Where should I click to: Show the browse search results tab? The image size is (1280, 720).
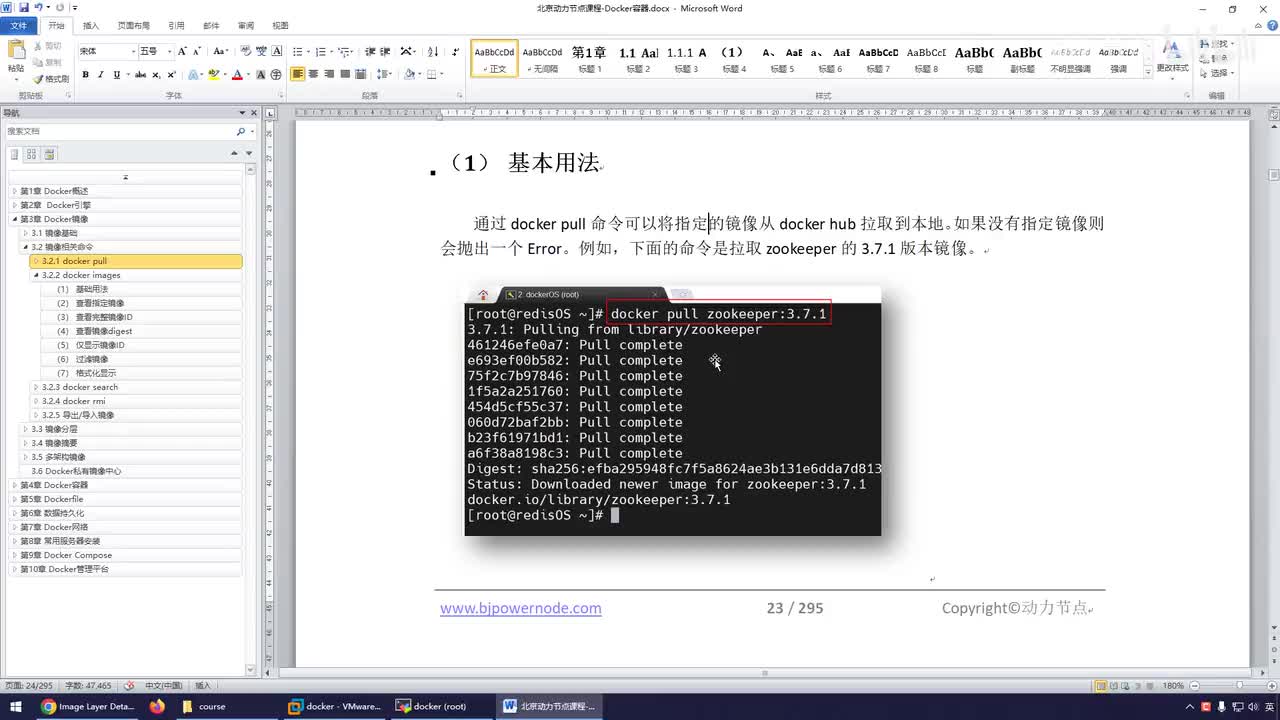pyautogui.click(x=48, y=154)
